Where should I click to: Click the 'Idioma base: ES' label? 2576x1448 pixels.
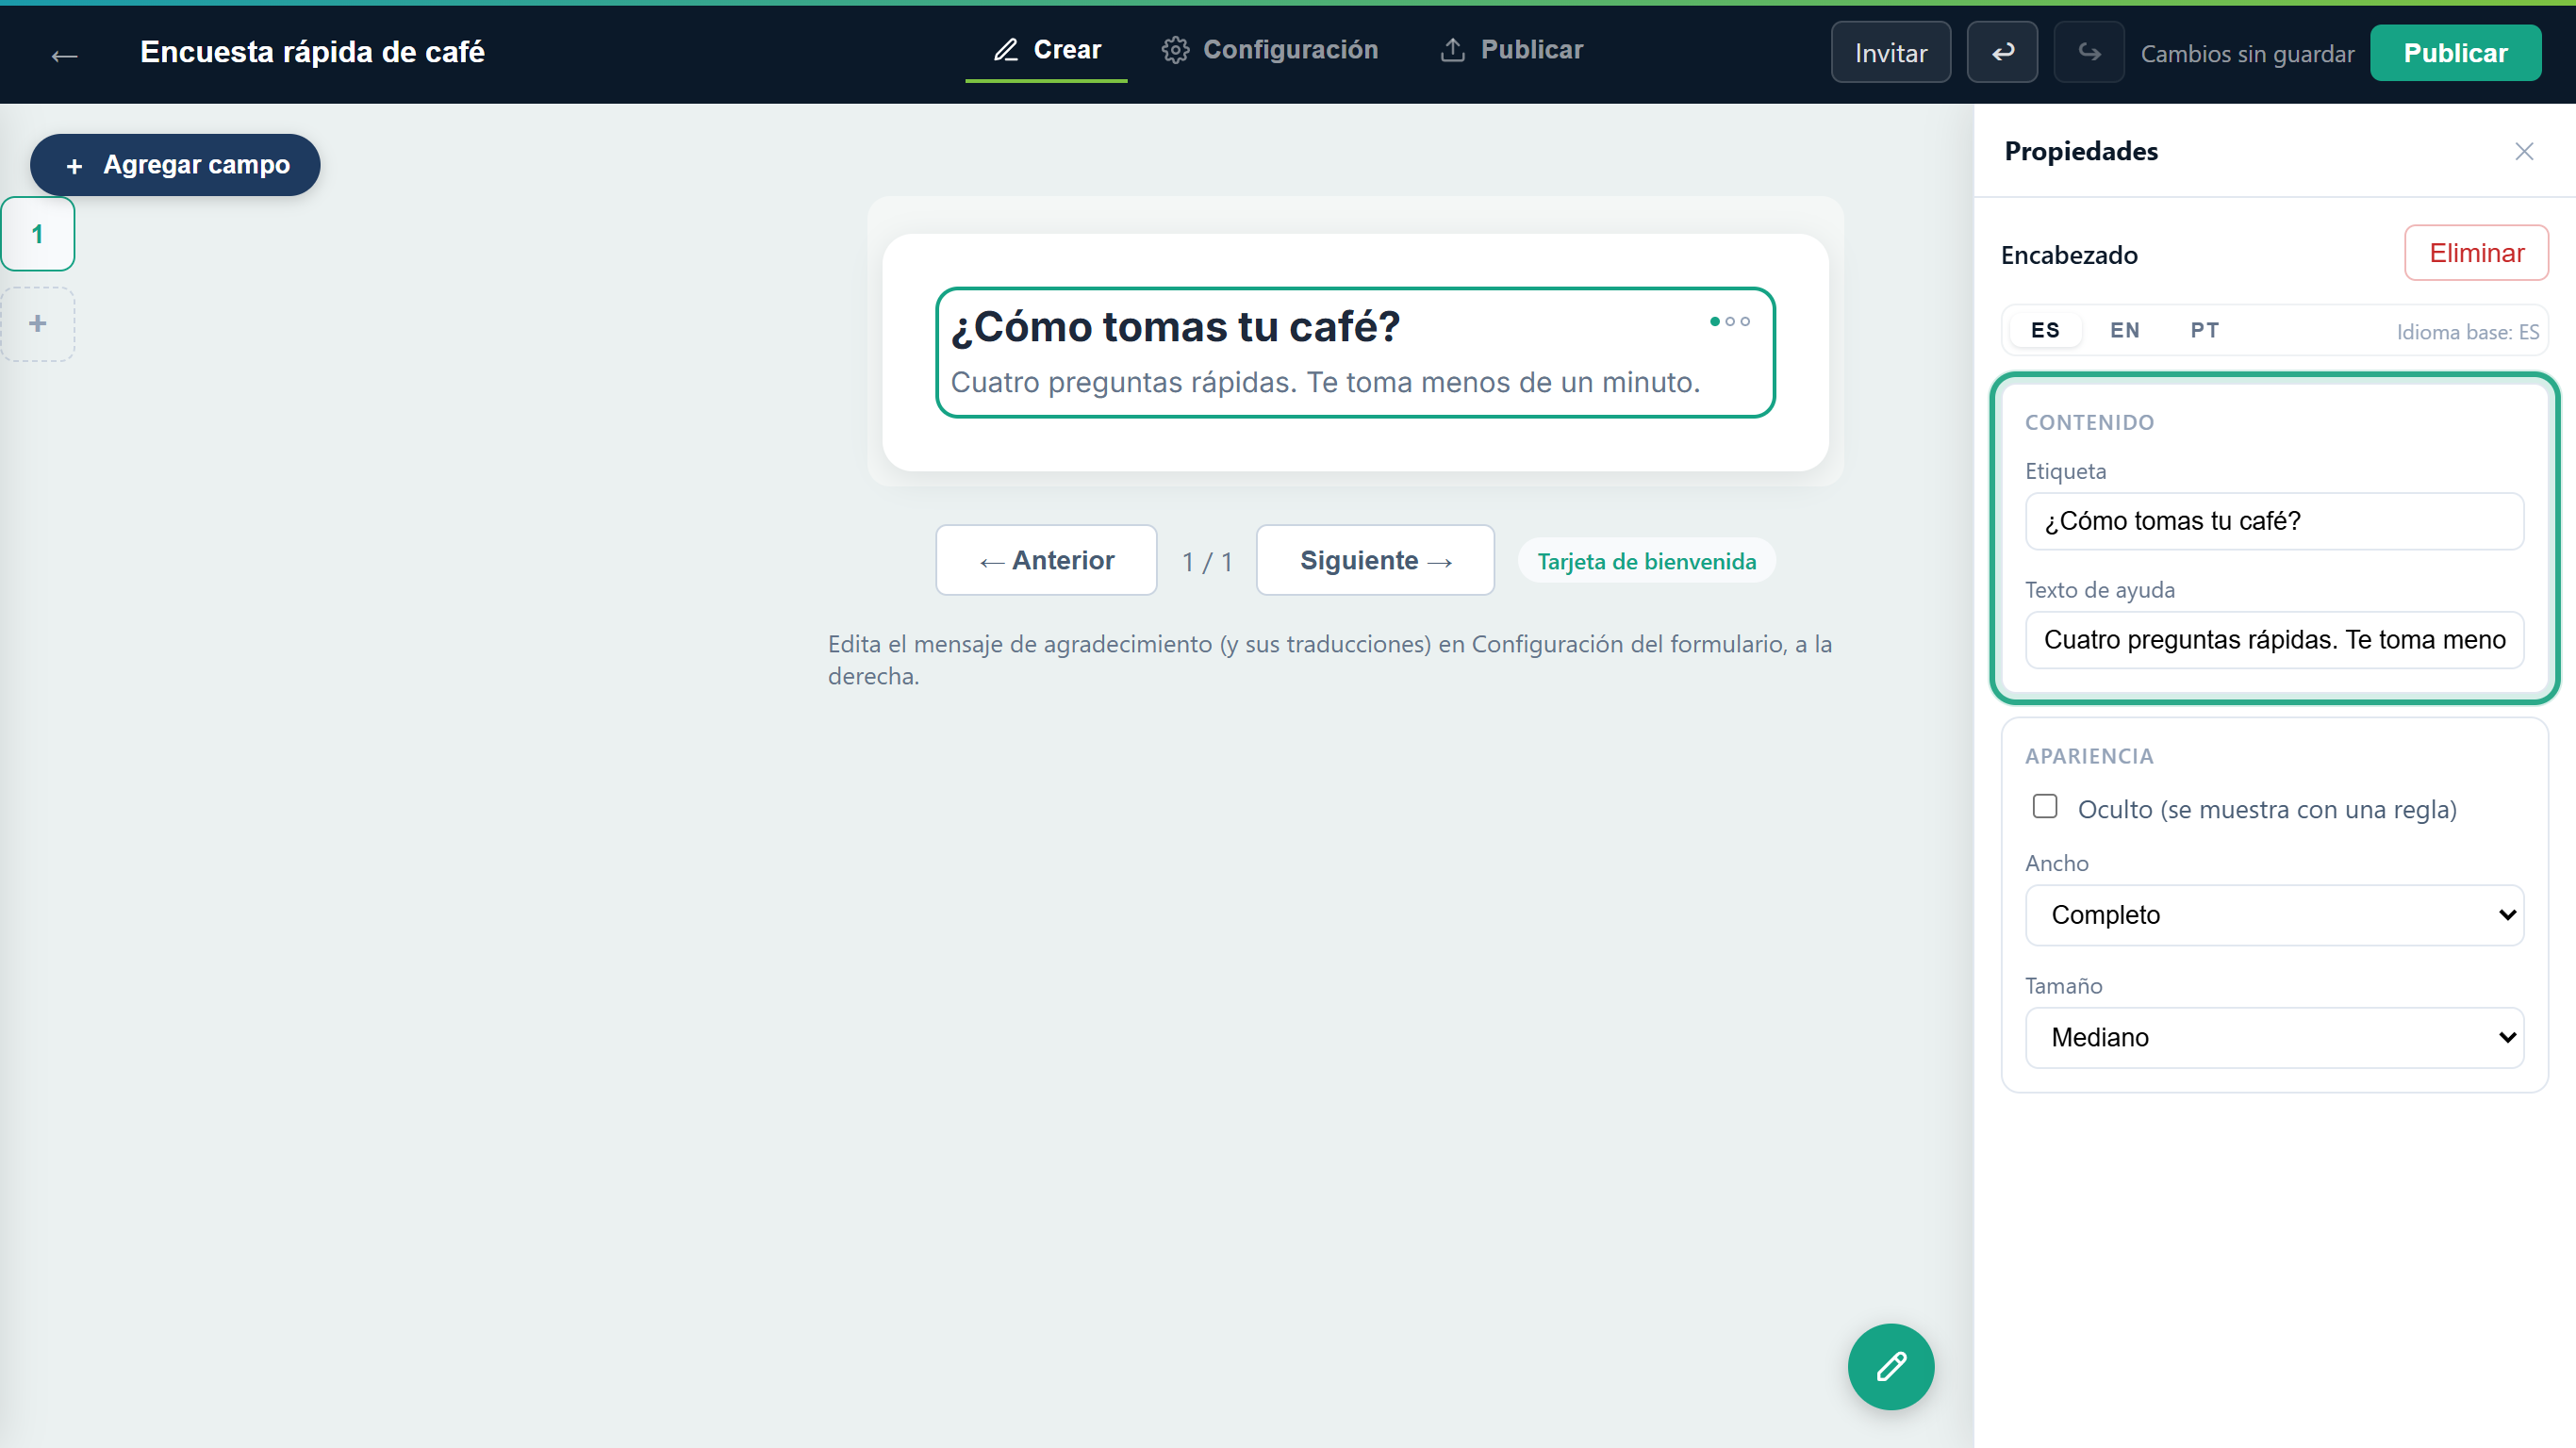[2467, 332]
